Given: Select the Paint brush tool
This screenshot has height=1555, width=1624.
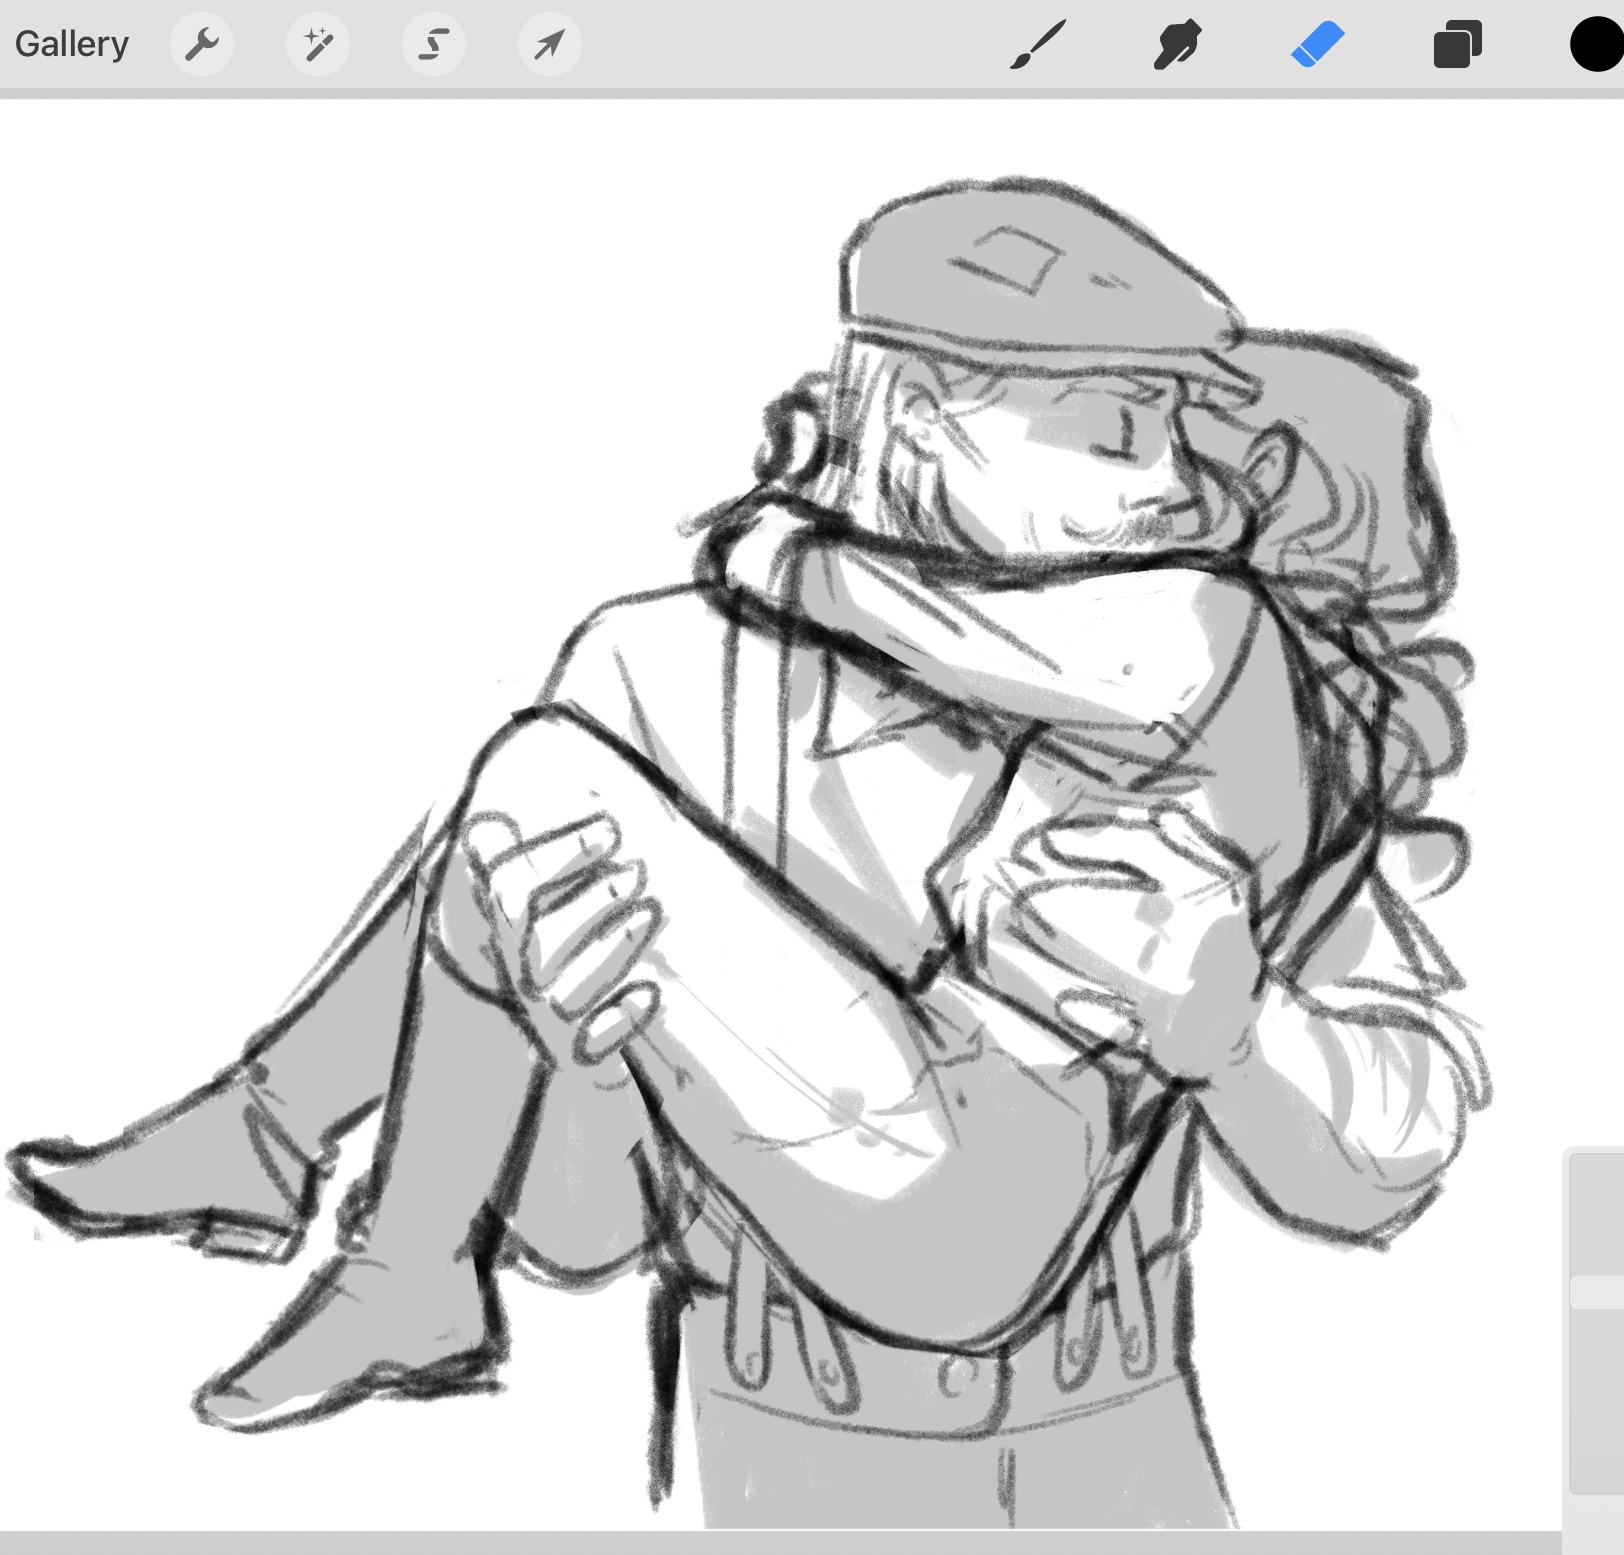Looking at the screenshot, I should (x=1038, y=45).
